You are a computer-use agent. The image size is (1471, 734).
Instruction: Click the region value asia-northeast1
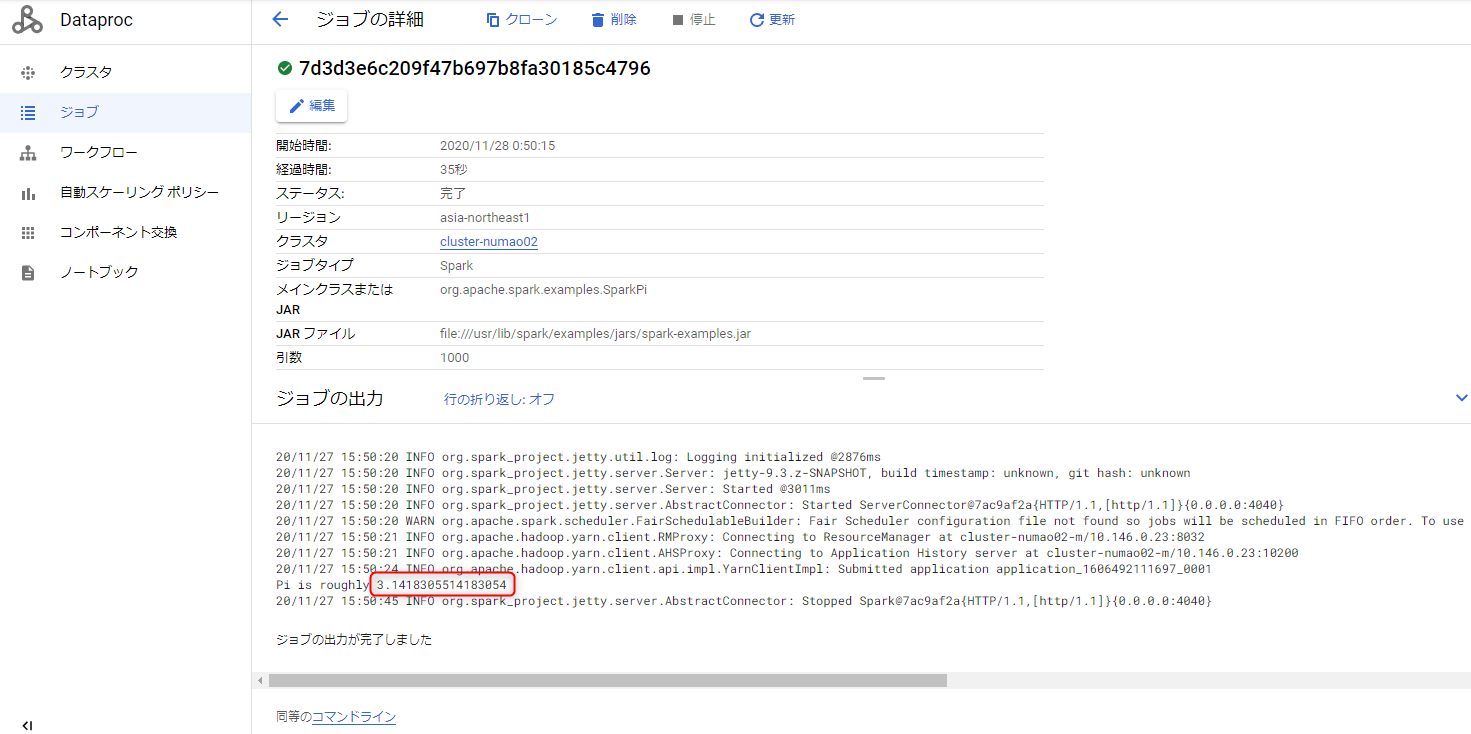click(x=485, y=217)
